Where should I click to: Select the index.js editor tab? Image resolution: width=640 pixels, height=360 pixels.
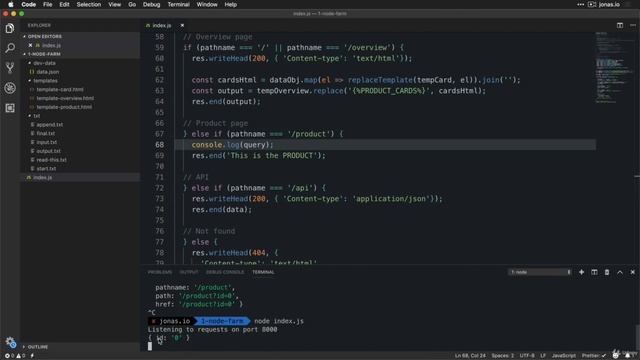(x=162, y=25)
